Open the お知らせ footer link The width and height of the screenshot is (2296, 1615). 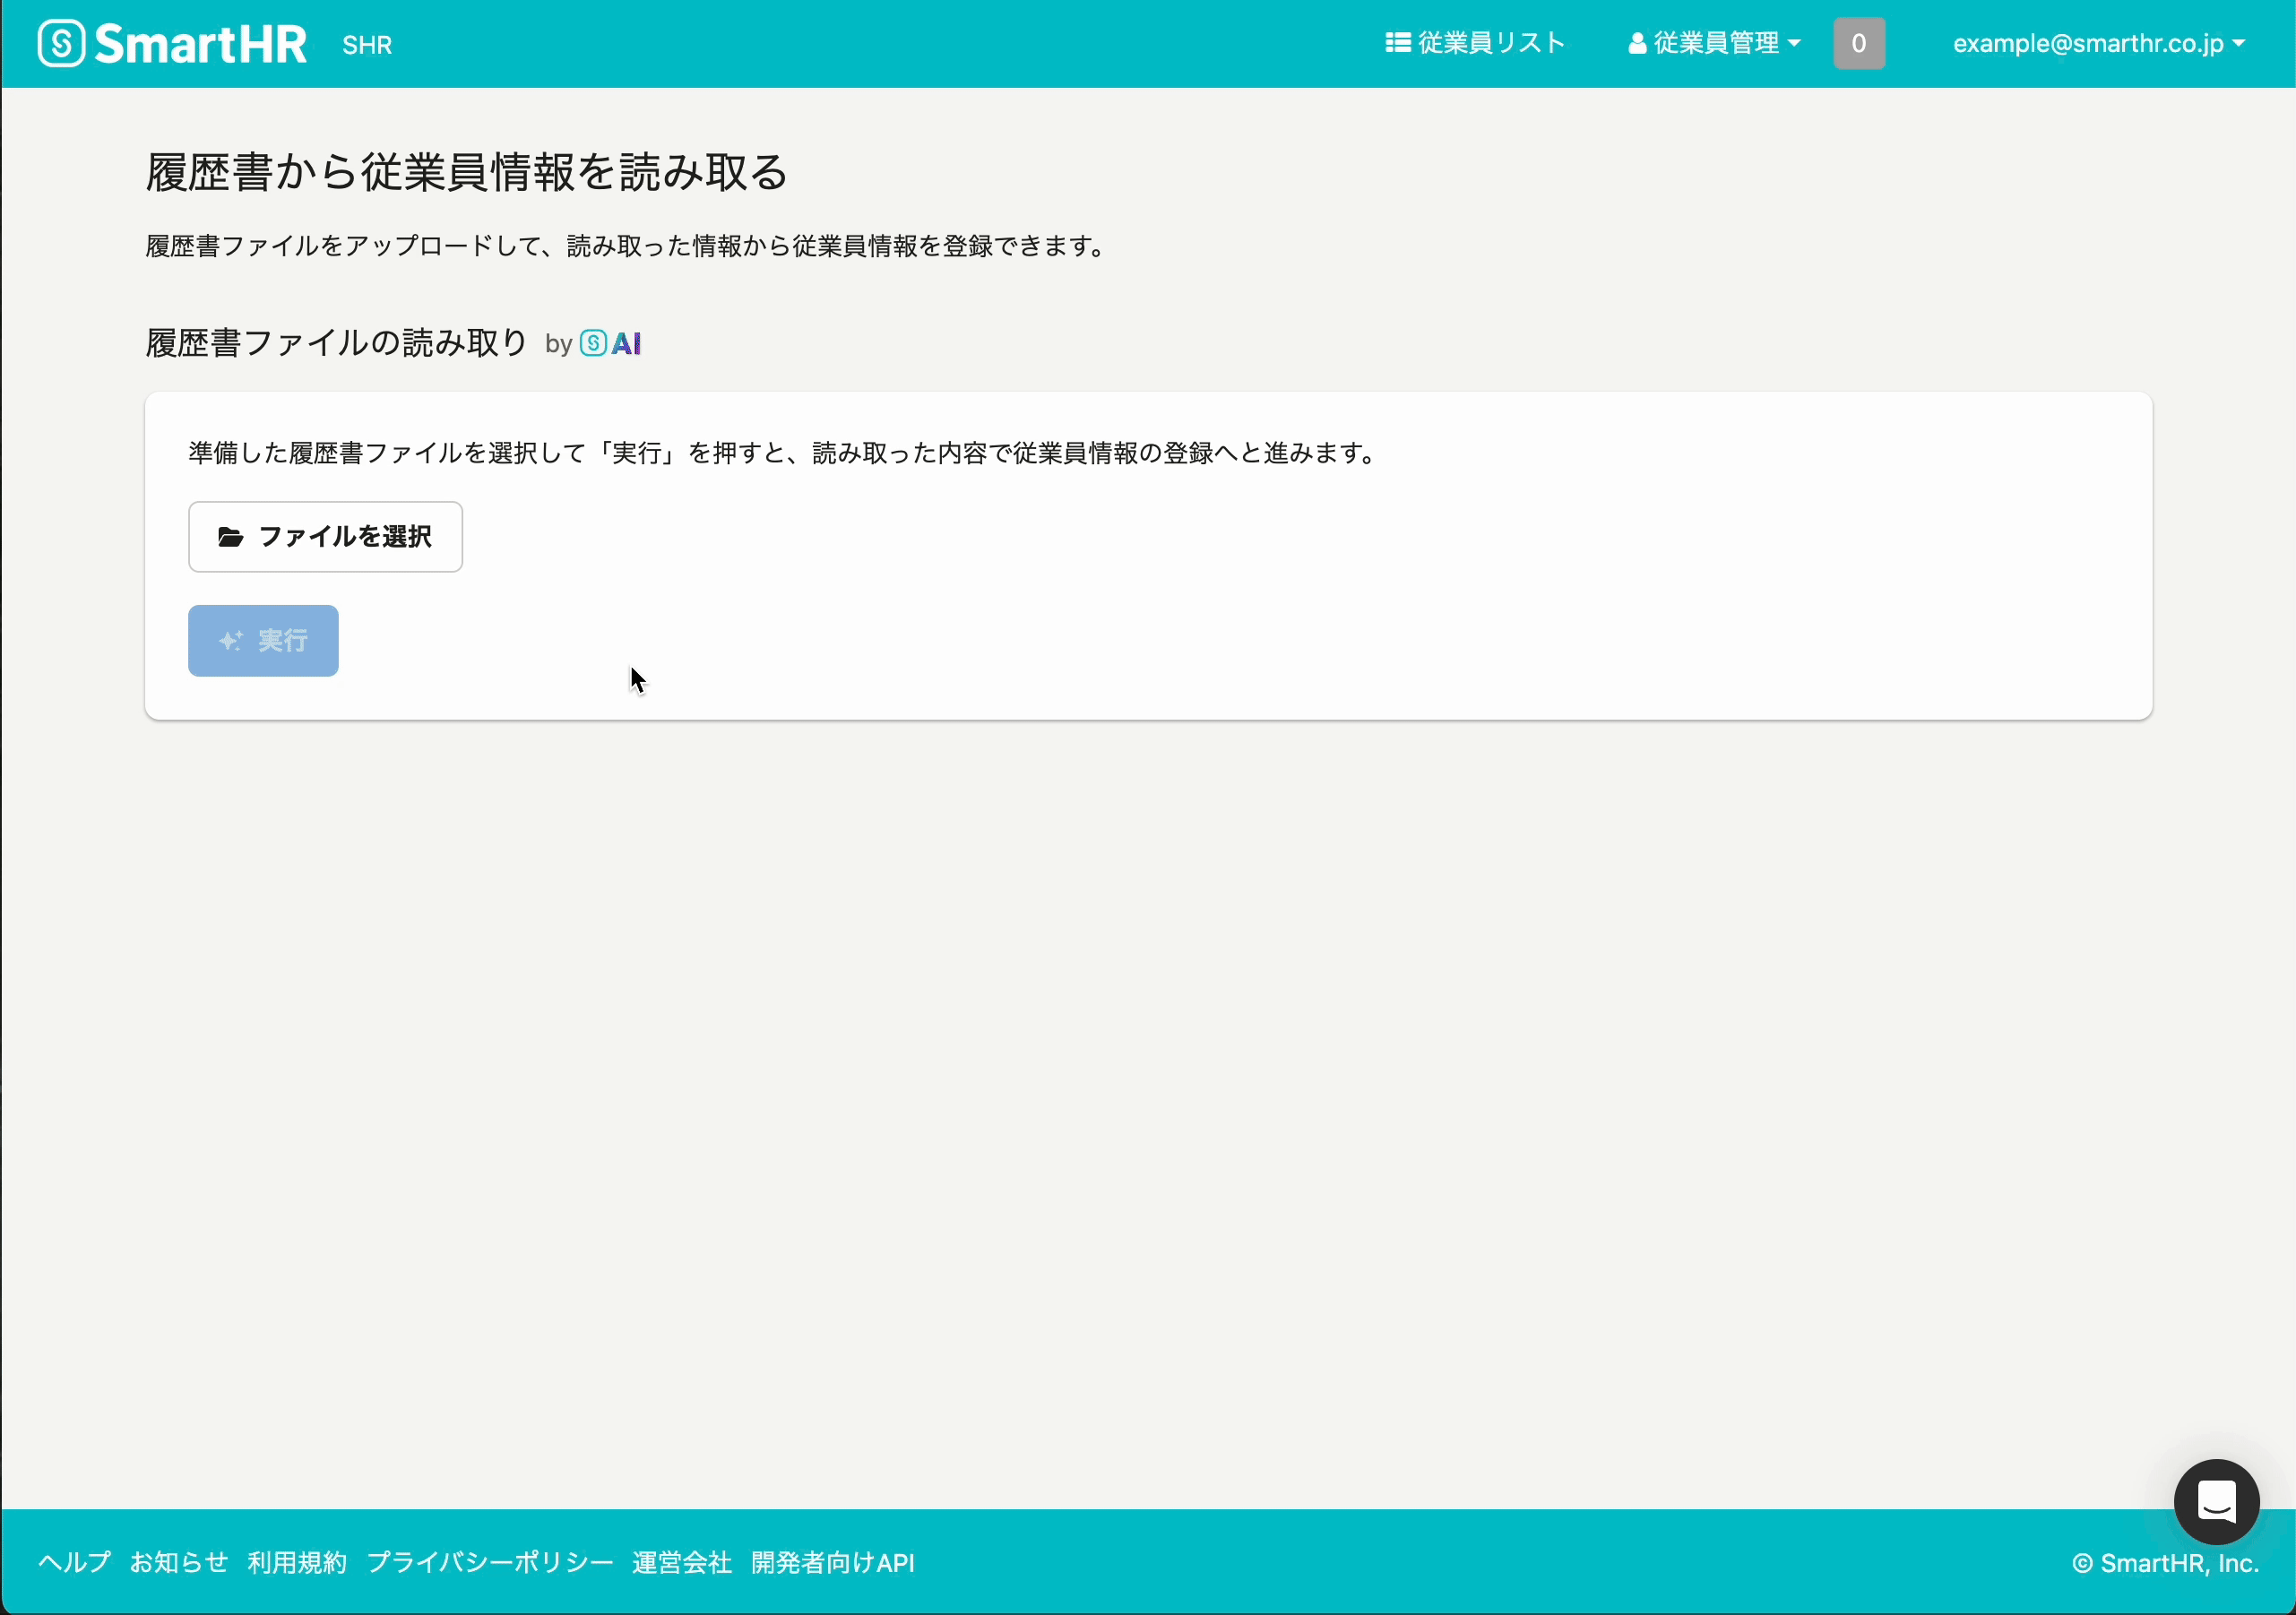coord(179,1562)
